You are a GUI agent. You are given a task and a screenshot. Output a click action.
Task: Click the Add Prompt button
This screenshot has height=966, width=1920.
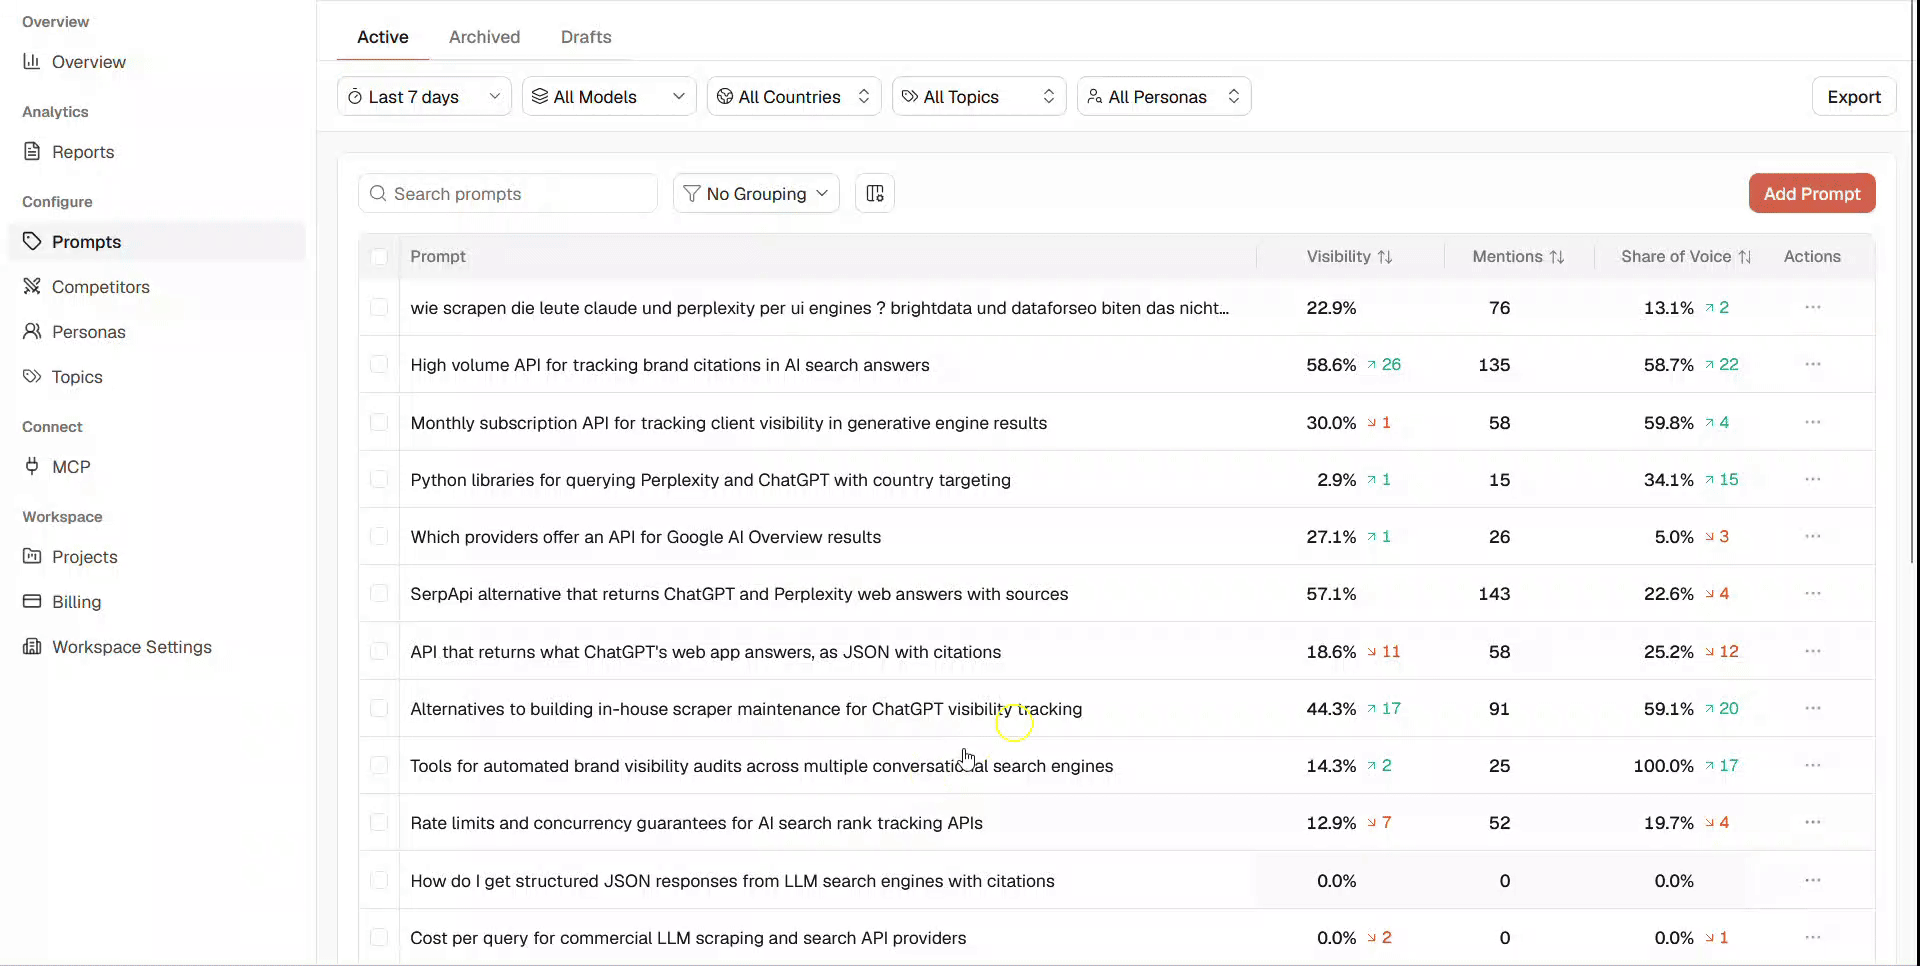1812,194
